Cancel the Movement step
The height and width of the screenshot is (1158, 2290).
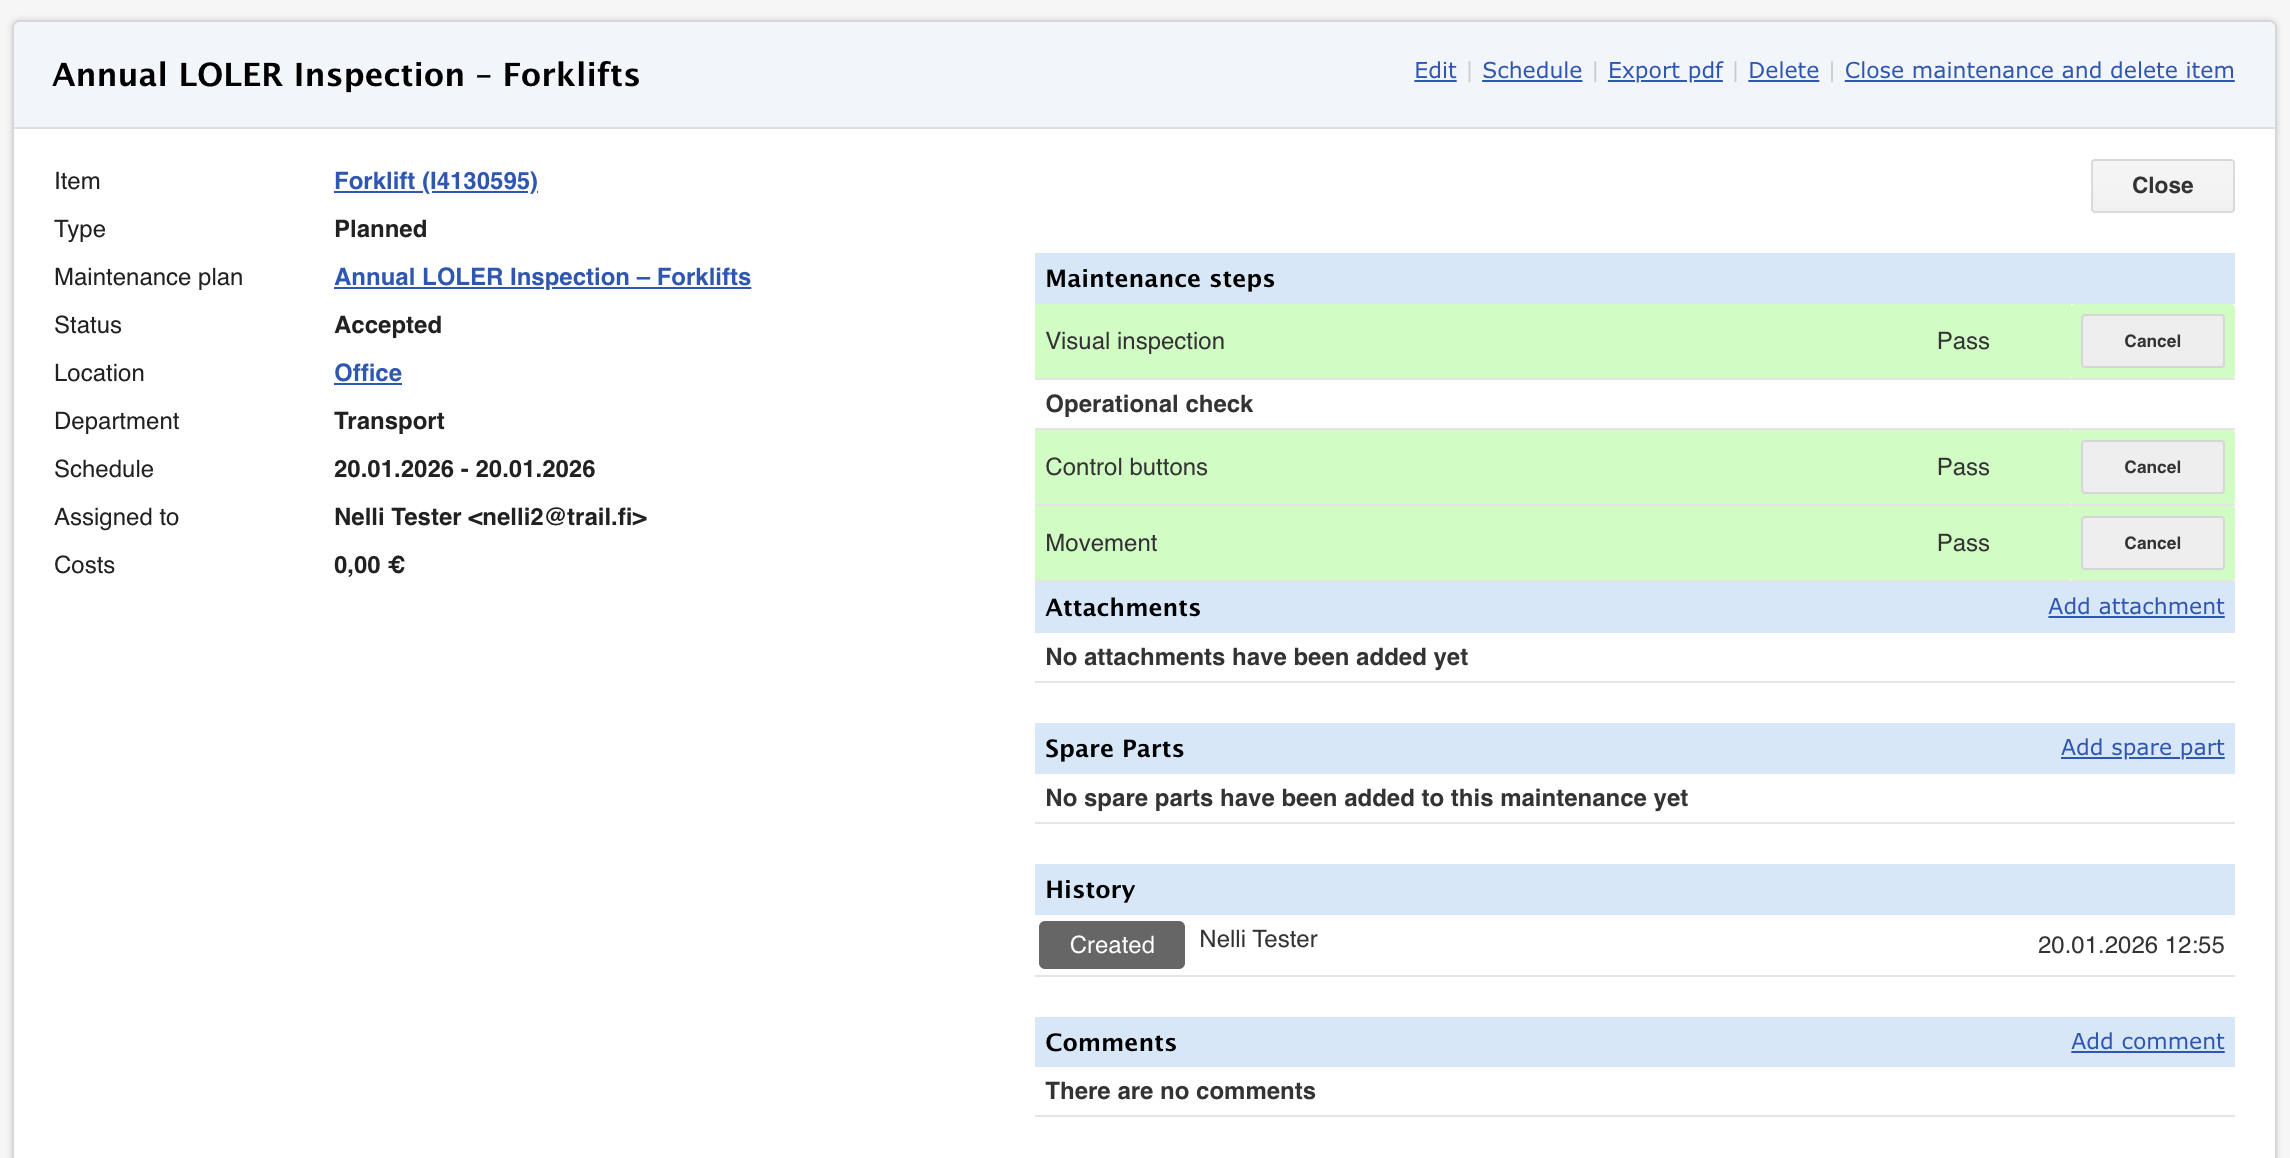(x=2151, y=543)
